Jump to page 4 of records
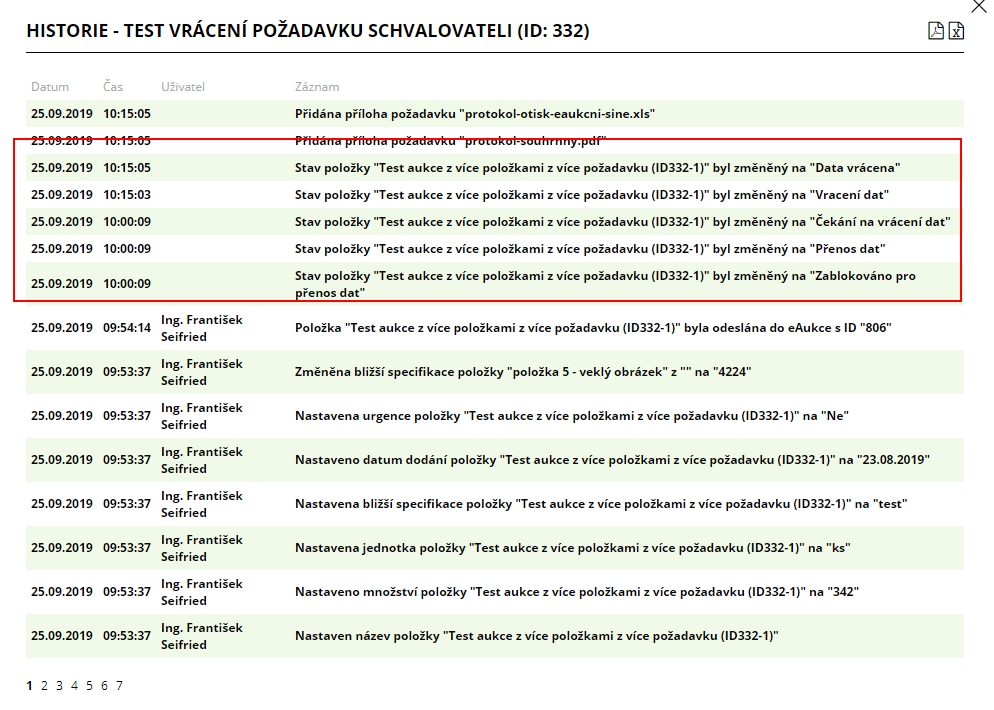Image resolution: width=994 pixels, height=710 pixels. click(74, 685)
